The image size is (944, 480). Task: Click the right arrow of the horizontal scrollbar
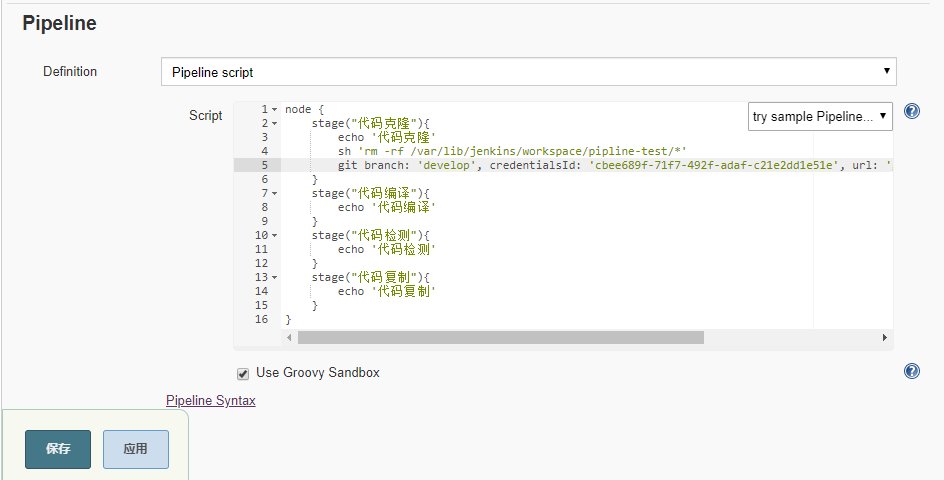[x=885, y=338]
